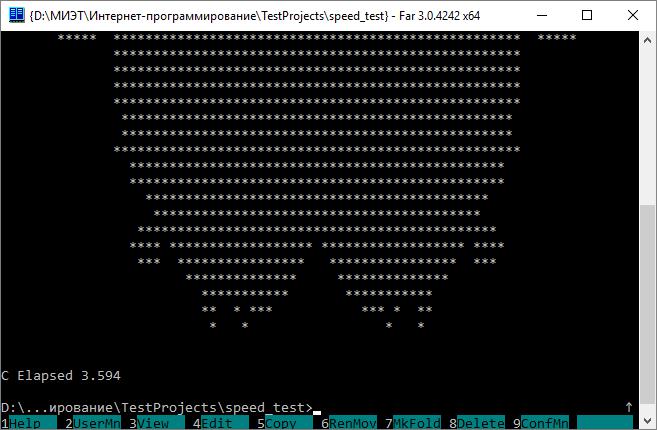Choose 8Delete in the key bar
This screenshot has height=430, width=657.
(476, 423)
